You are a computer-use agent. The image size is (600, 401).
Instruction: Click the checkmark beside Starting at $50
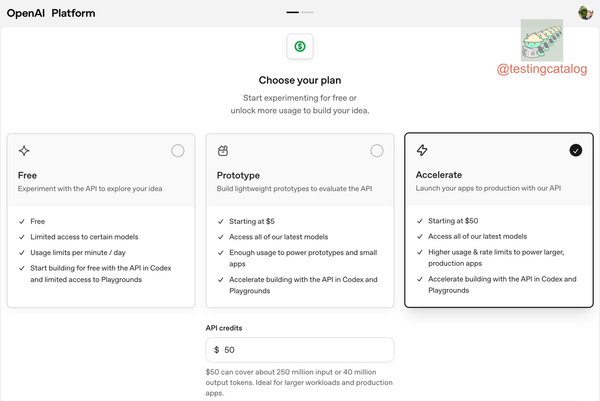pos(420,221)
